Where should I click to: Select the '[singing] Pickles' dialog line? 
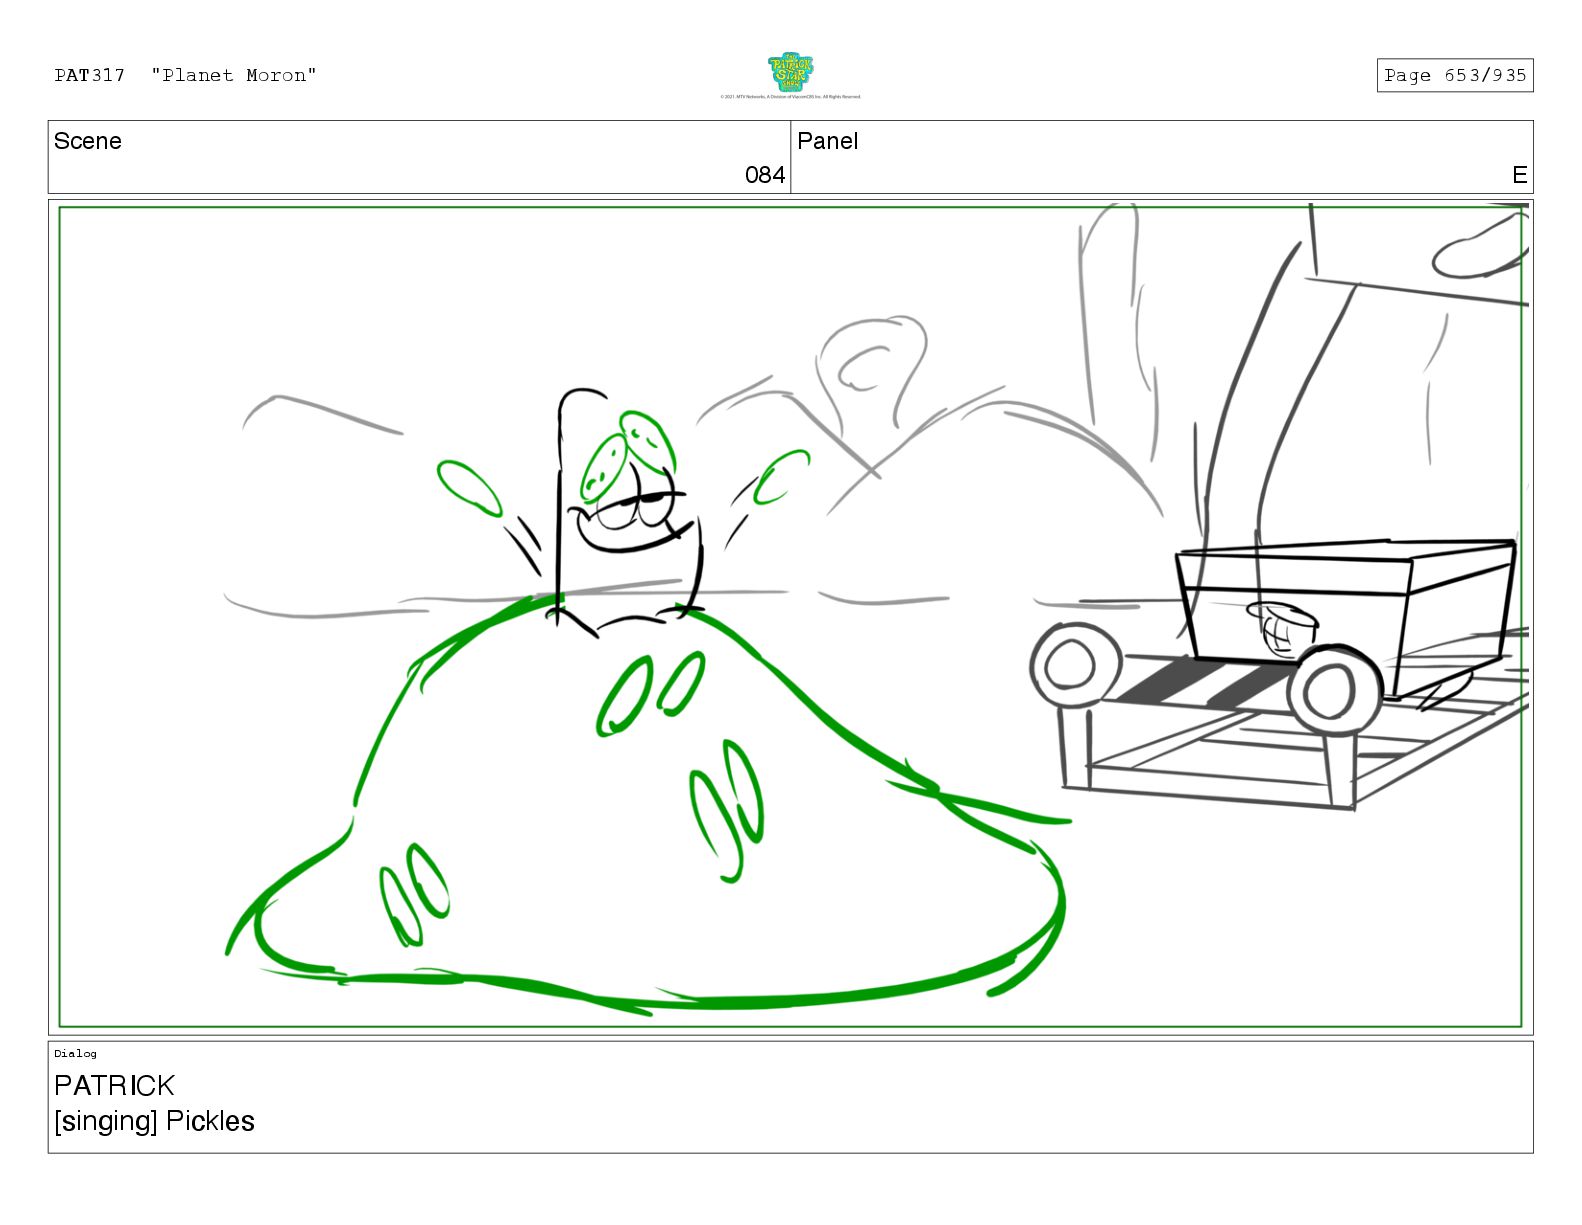pyautogui.click(x=155, y=1121)
